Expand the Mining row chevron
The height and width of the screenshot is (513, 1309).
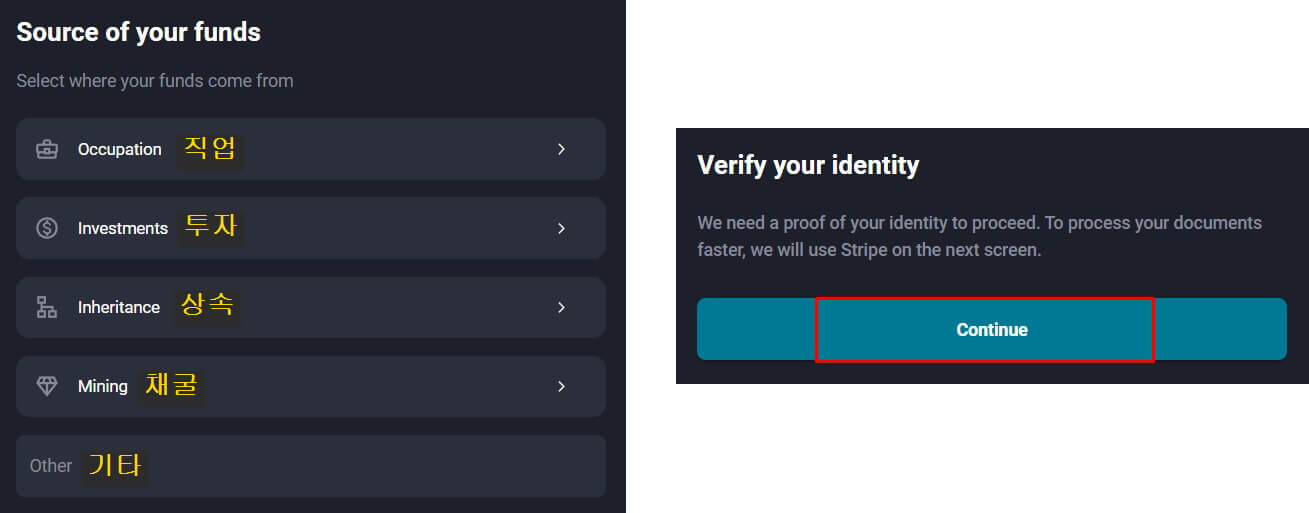561,386
